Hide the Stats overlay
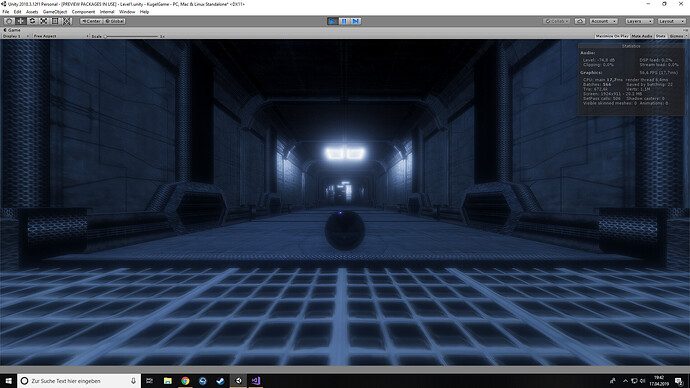The height and width of the screenshot is (388, 690). click(x=661, y=36)
